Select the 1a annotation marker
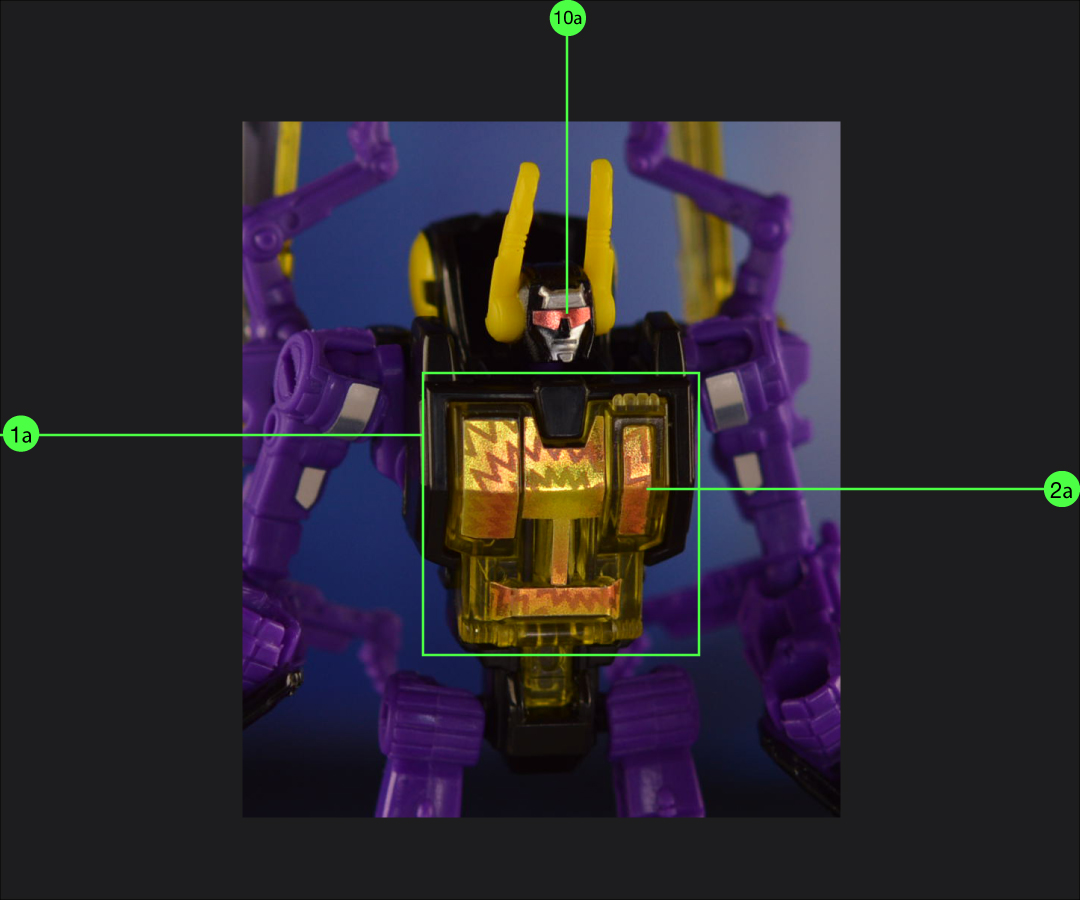The image size is (1080, 900). point(21,435)
